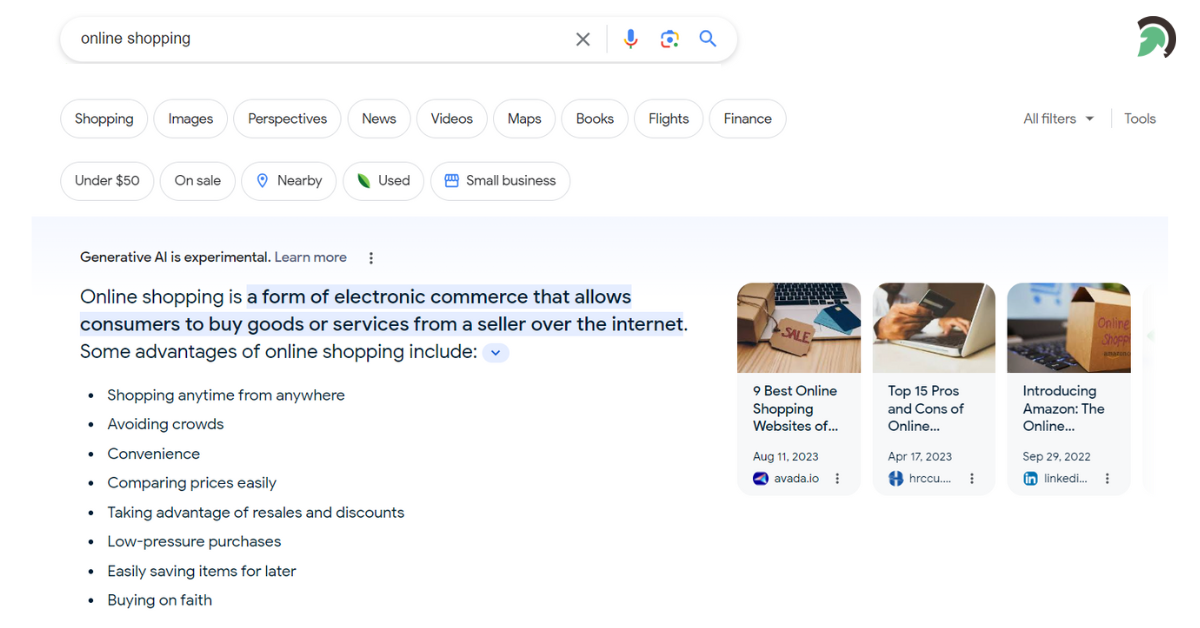This screenshot has width=1200, height=628.
Task: Click the blue magnifier search icon
Action: click(x=708, y=39)
